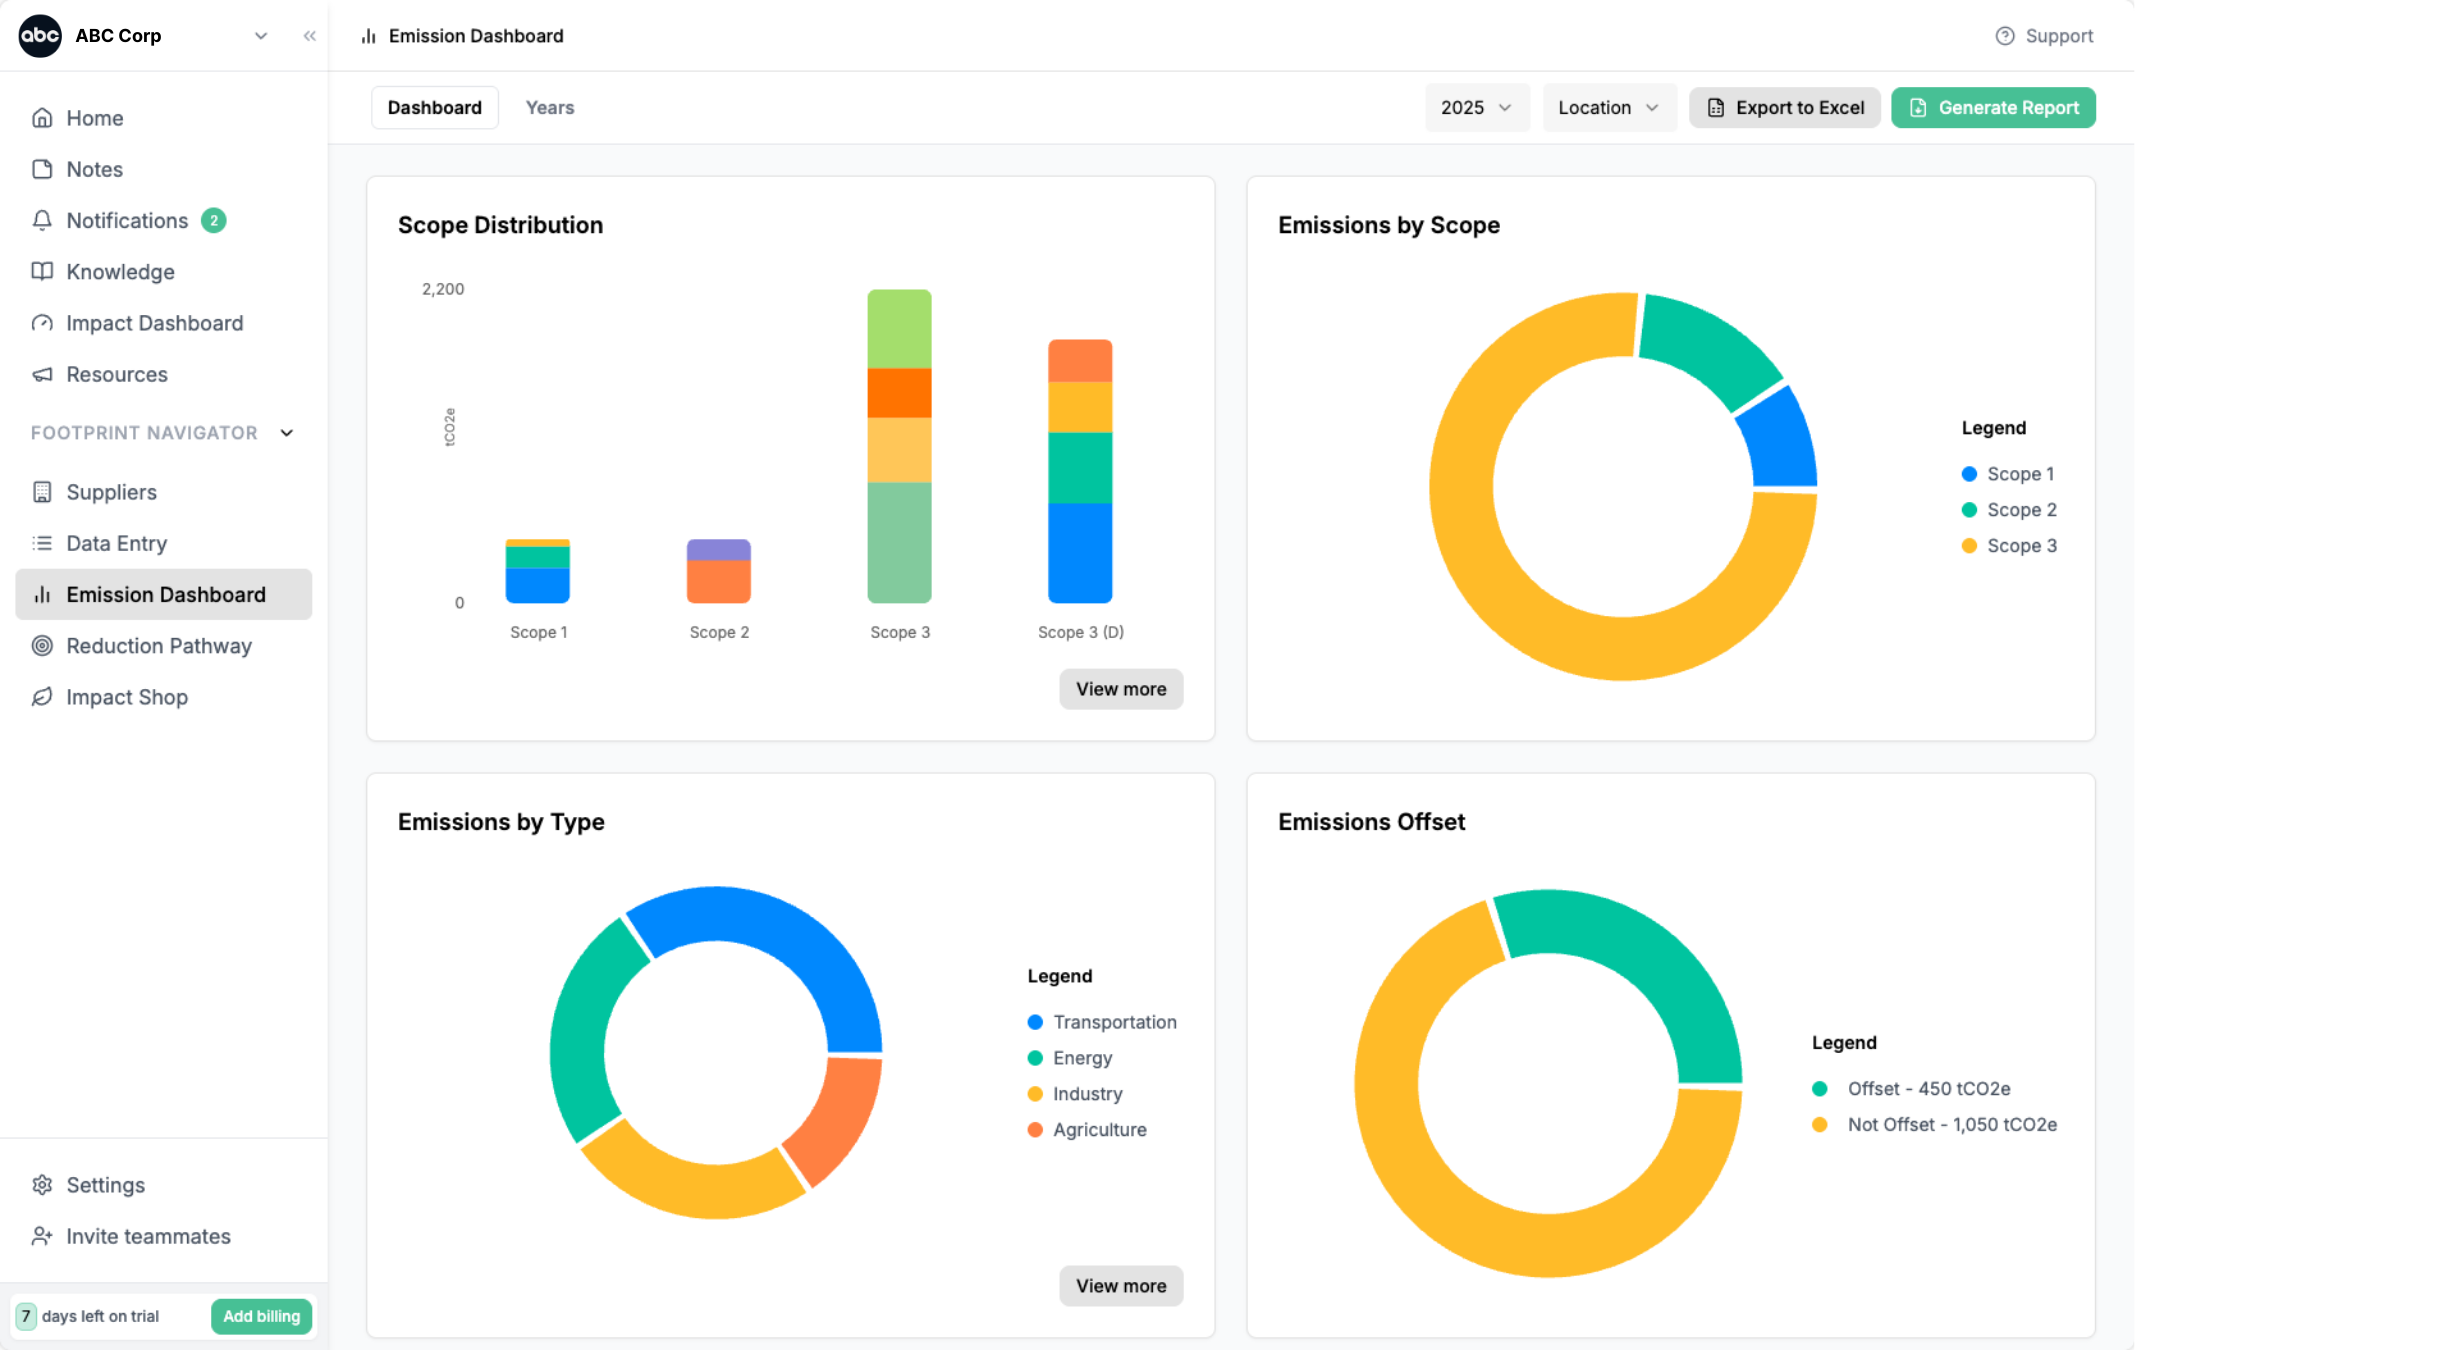Image resolution: width=2460 pixels, height=1350 pixels.
Task: Click the Resources megaphone icon
Action: 42,374
